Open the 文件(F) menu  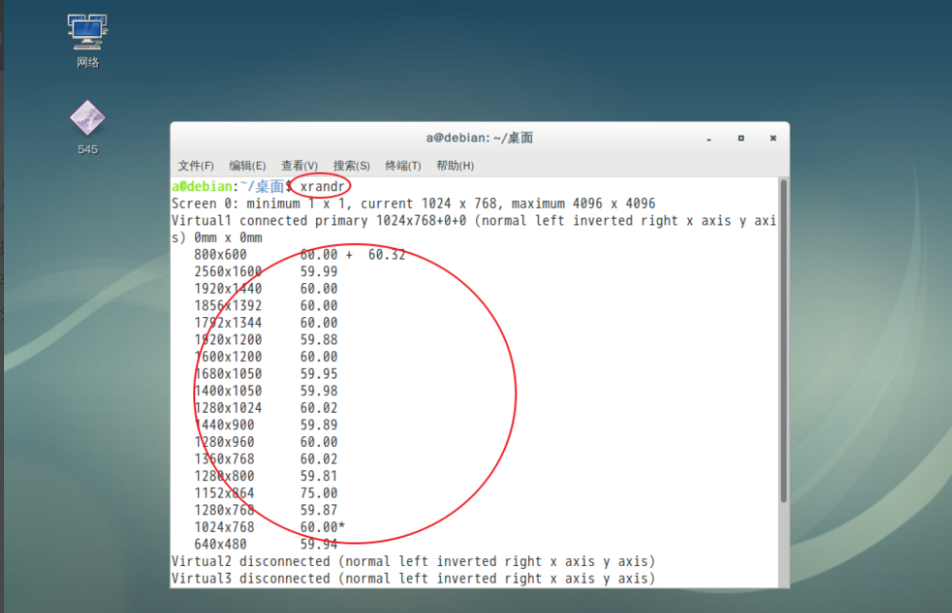point(196,166)
